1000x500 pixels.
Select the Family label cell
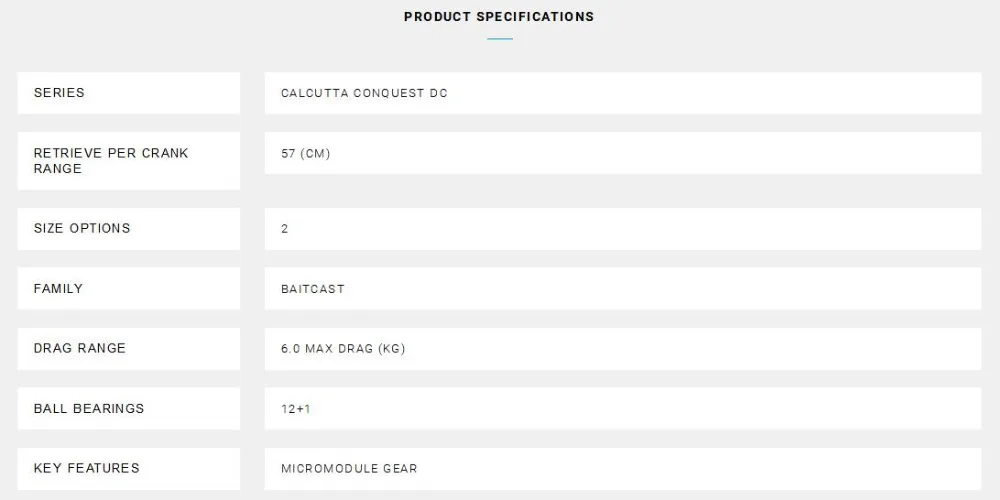click(129, 288)
